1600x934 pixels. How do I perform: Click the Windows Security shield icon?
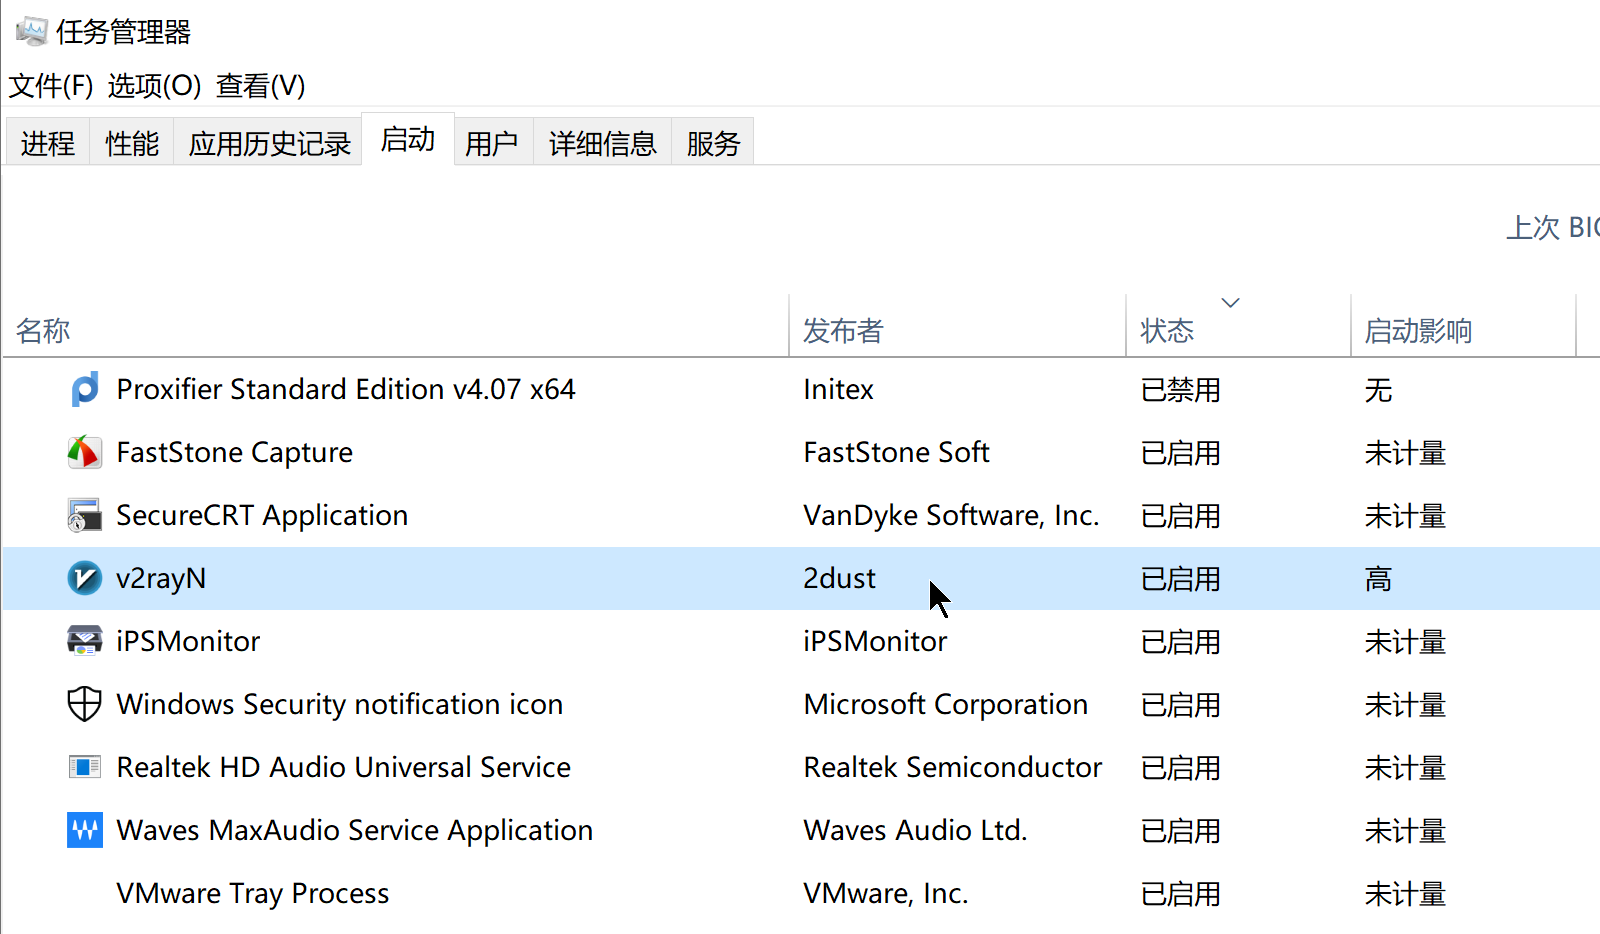click(85, 704)
